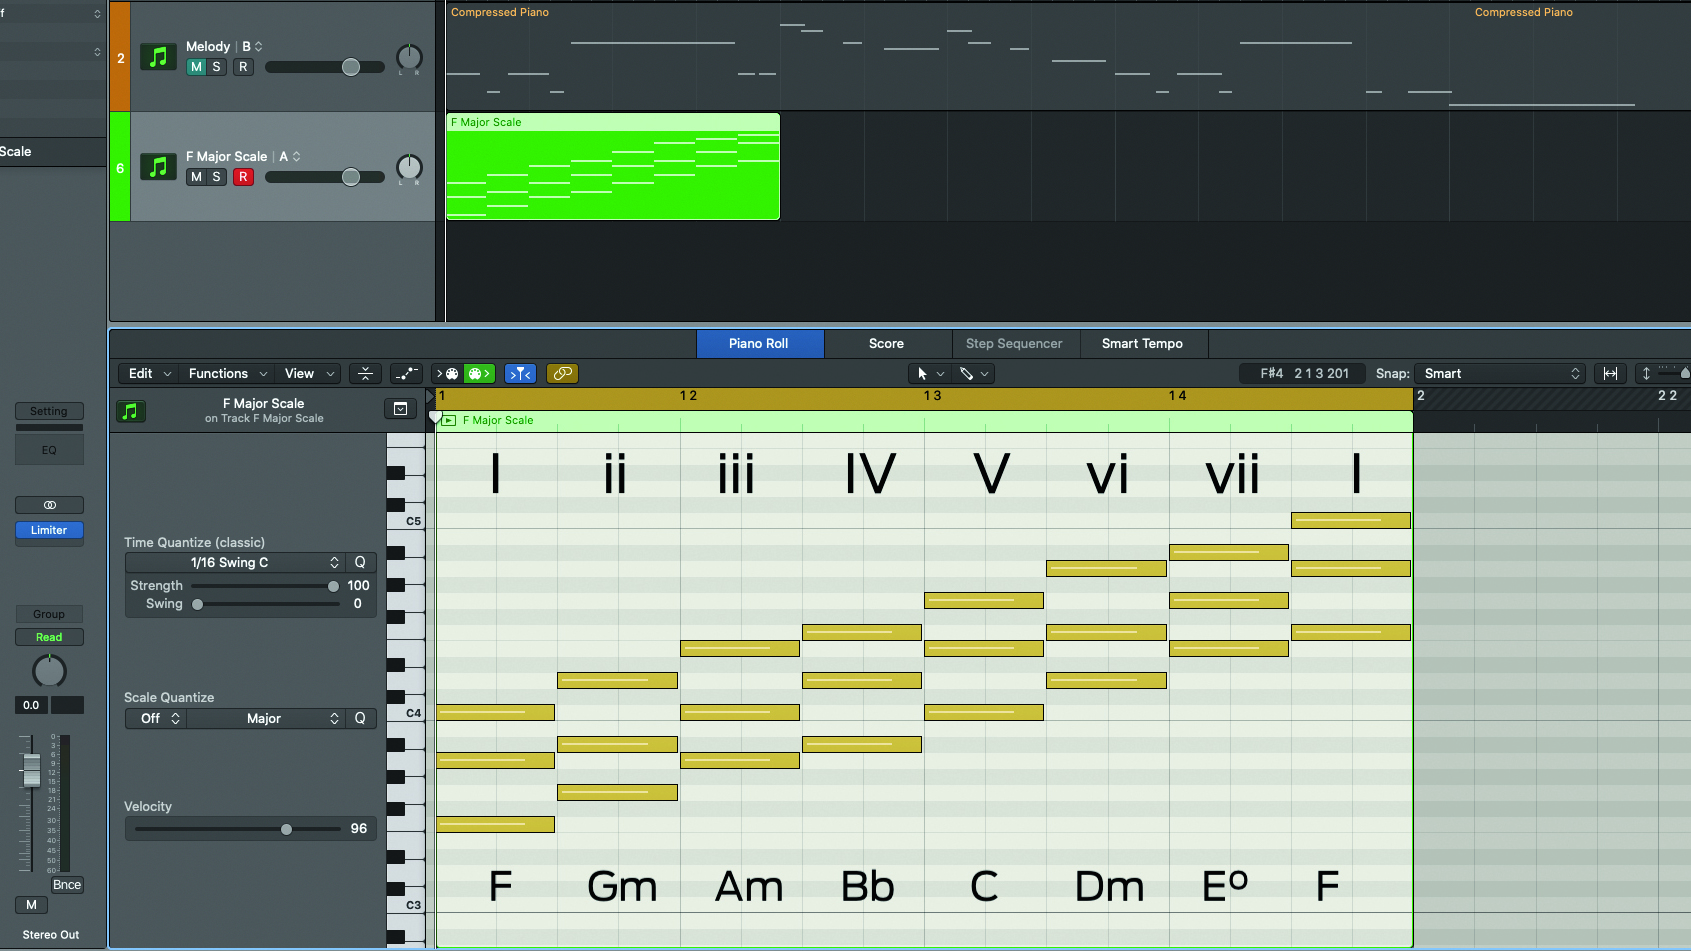This screenshot has height=951, width=1691.
Task: Click the Group slot
Action: pos(49,614)
